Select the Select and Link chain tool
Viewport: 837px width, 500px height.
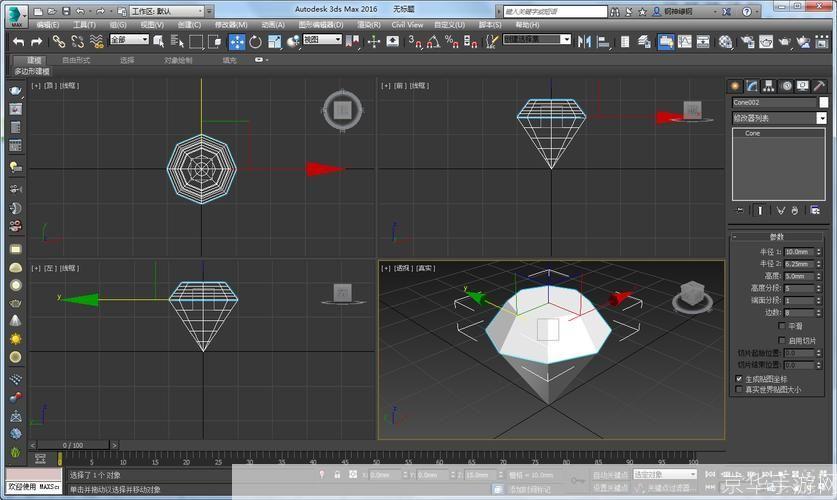click(59, 41)
